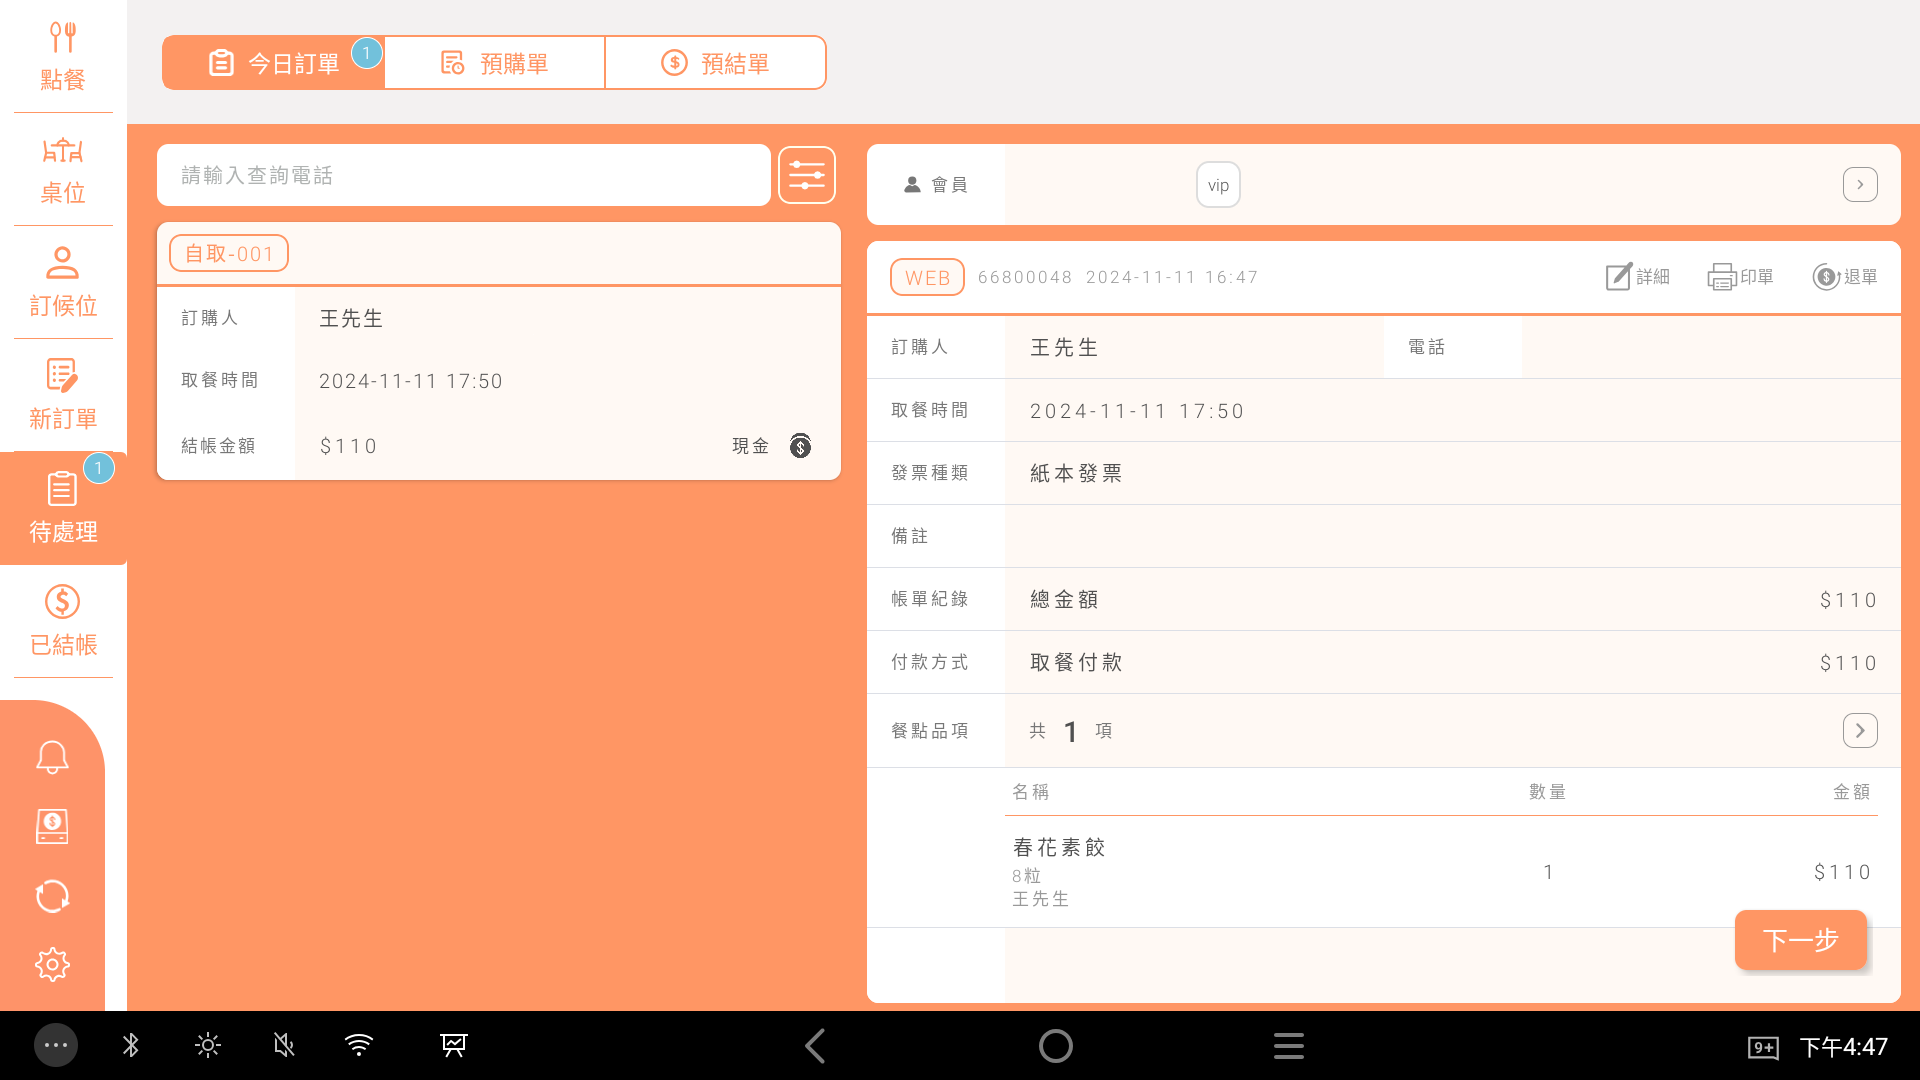Expand the 會員 member row chevron
Viewport: 1920px width, 1080px height.
(x=1859, y=185)
